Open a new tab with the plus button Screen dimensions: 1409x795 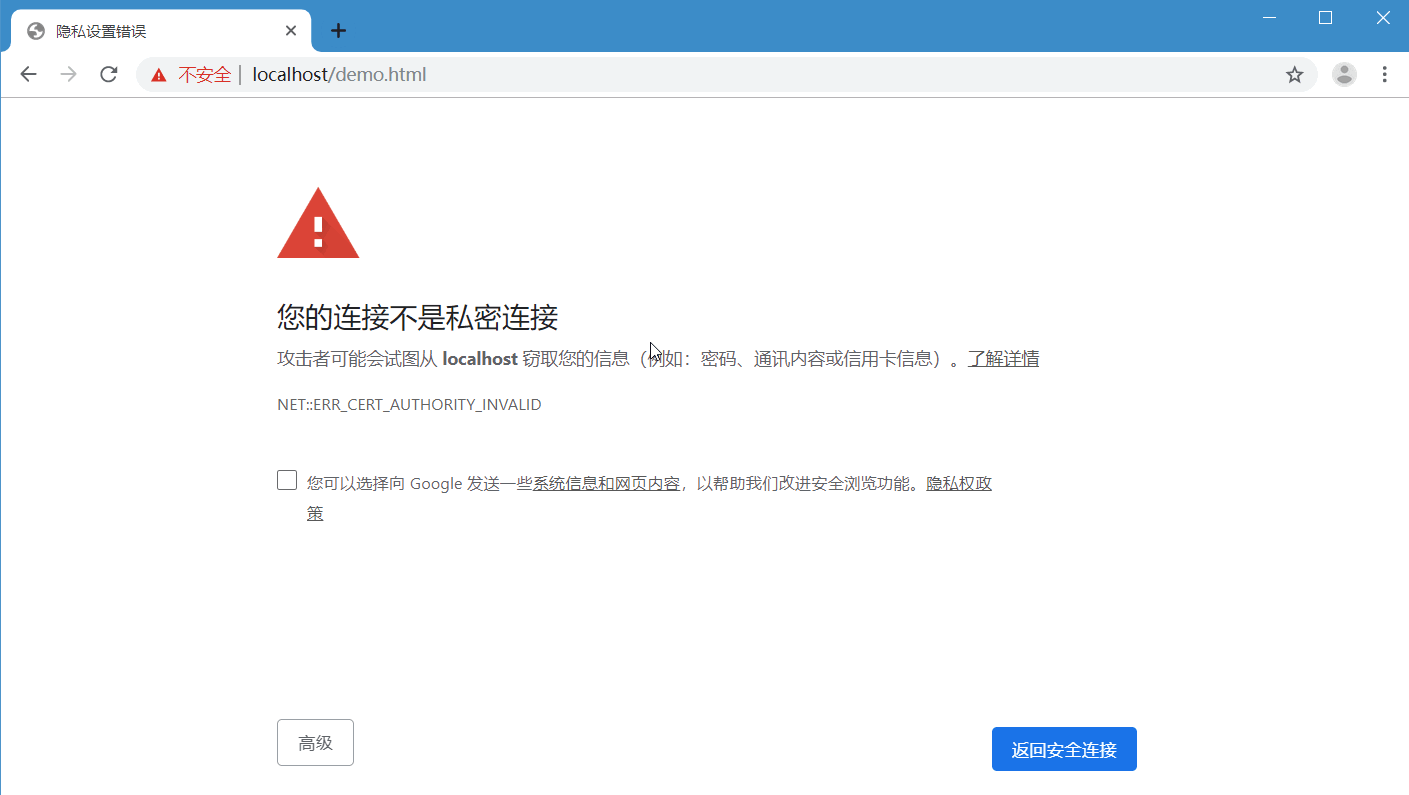point(338,31)
